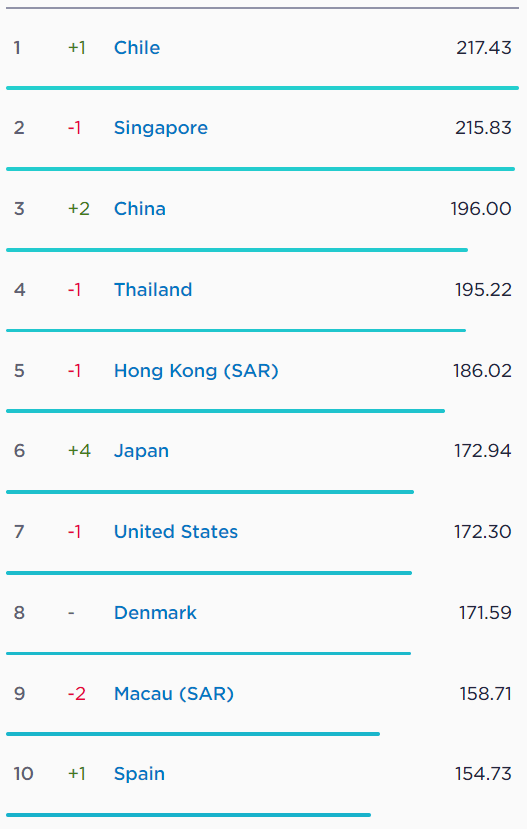The width and height of the screenshot is (527, 829).
Task: Open the Denmark country link
Action: pyautogui.click(x=155, y=613)
